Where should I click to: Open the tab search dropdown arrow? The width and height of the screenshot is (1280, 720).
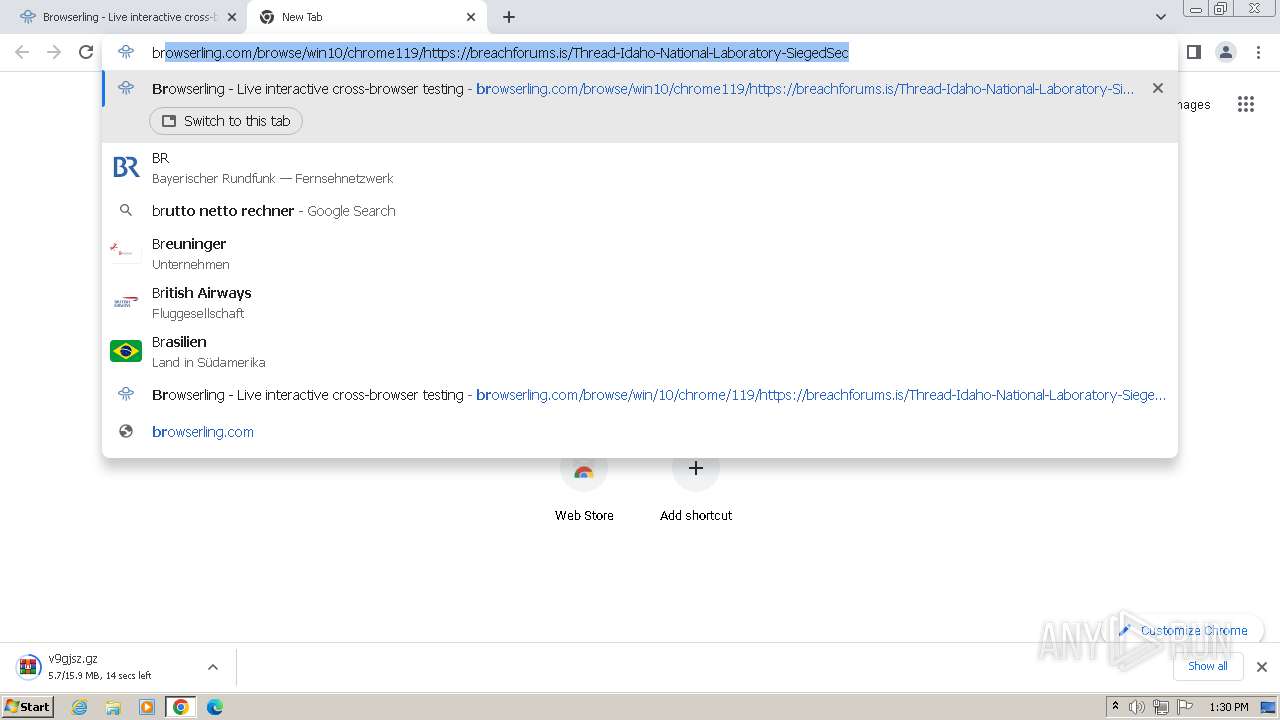click(1160, 17)
